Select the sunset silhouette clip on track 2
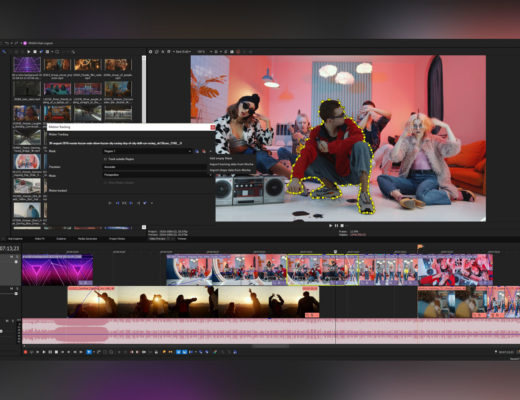Viewport: 520px width, 400px height. point(193,302)
